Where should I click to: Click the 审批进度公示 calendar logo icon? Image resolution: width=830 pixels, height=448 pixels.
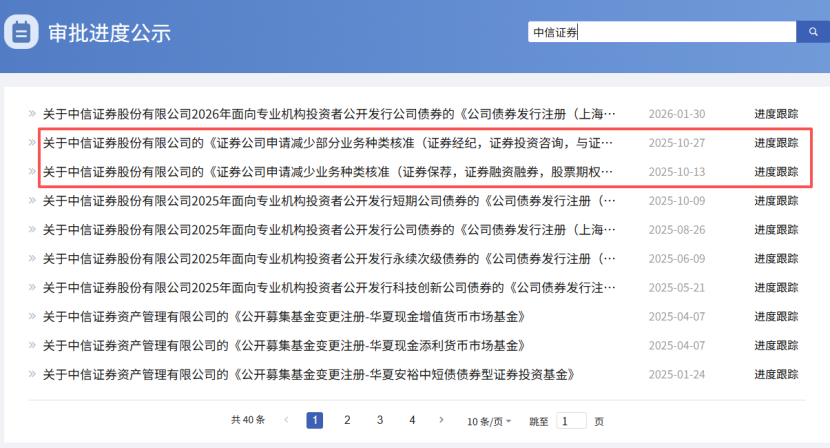pos(22,32)
